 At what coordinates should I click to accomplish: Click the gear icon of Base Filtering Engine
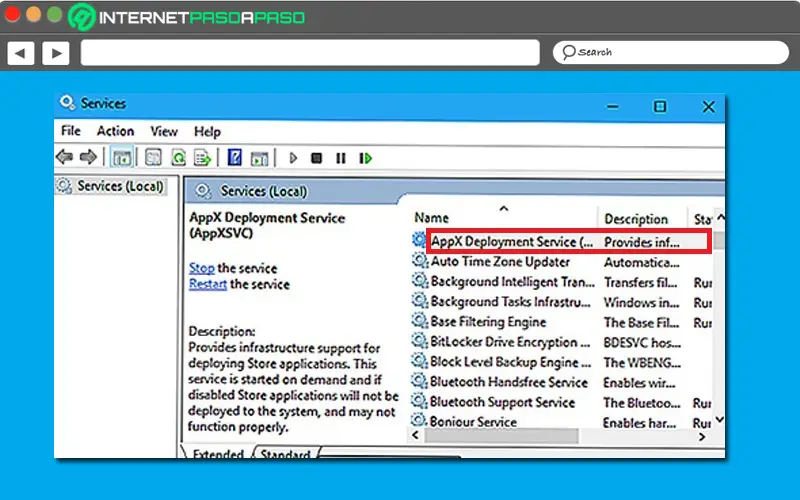420,321
